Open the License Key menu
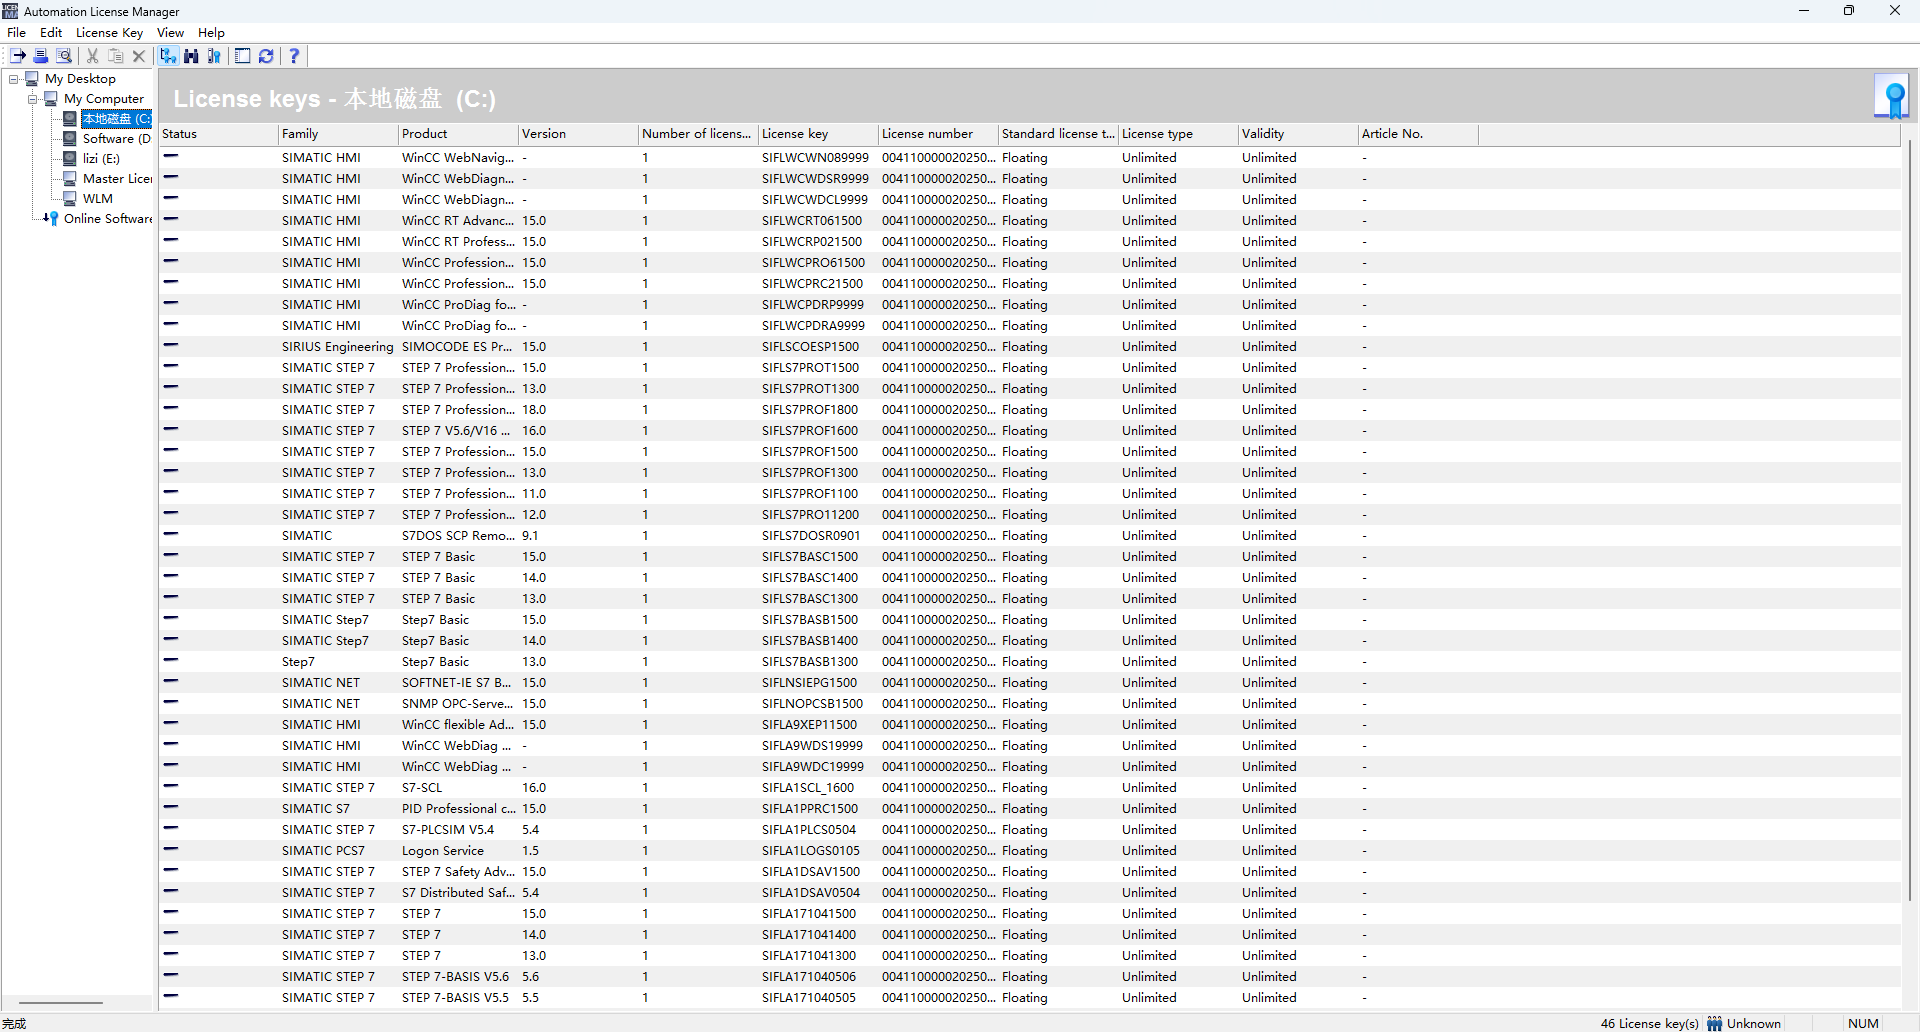Image resolution: width=1920 pixels, height=1032 pixels. coord(108,32)
